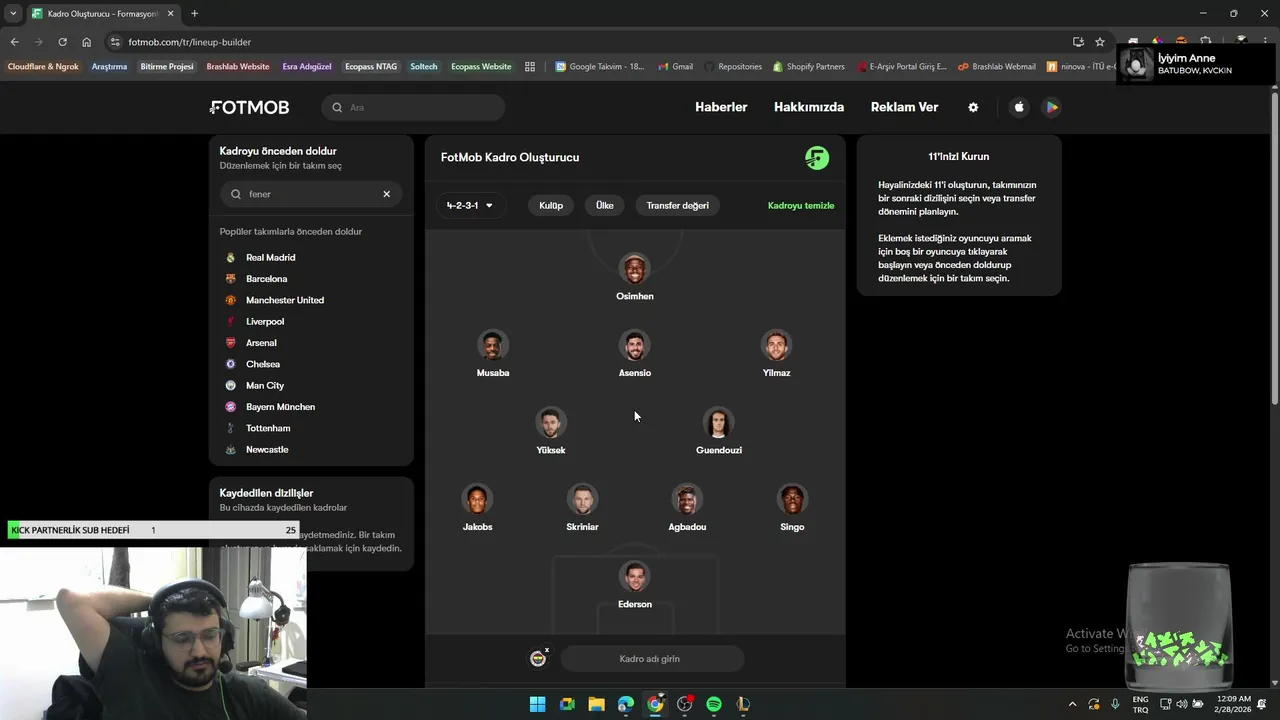Viewport: 1280px width, 720px height.
Task: Select Yilmaz's player portrait
Action: [776, 346]
